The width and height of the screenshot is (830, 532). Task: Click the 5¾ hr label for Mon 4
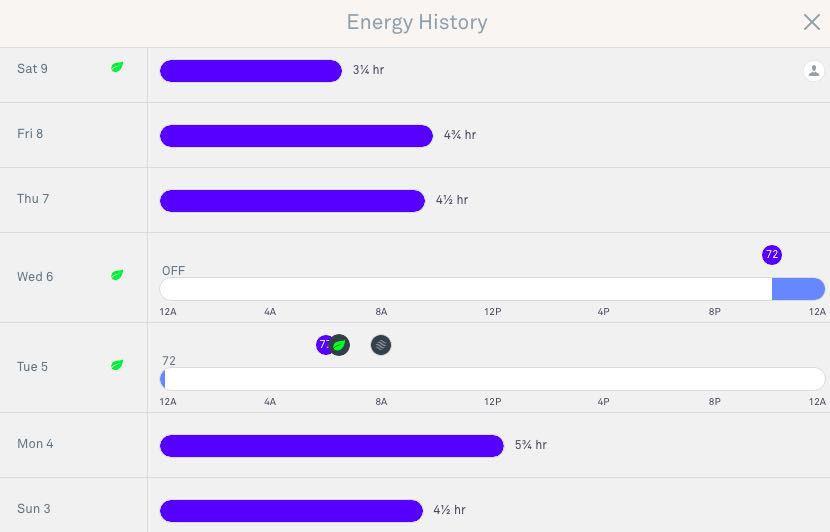coord(531,445)
